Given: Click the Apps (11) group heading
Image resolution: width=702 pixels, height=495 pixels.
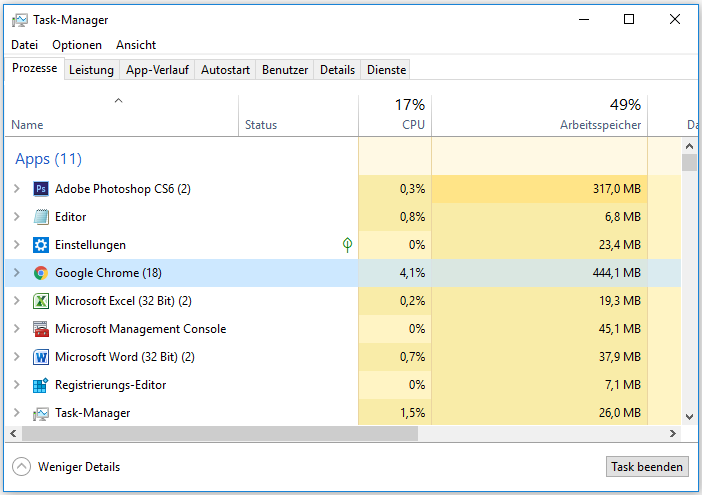Looking at the screenshot, I should coord(48,159).
